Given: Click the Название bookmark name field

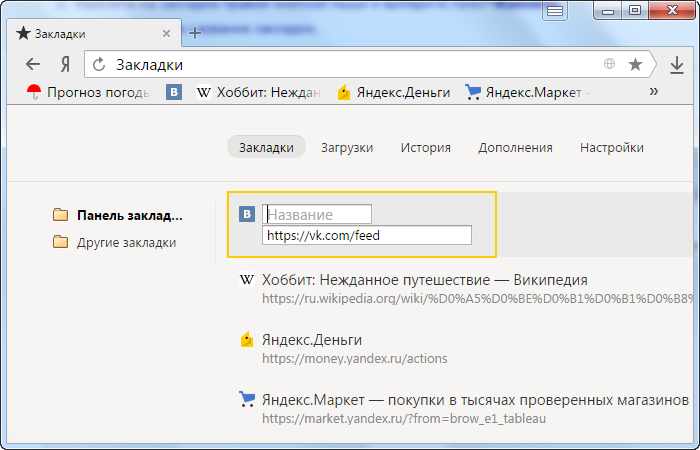Looking at the screenshot, I should pyautogui.click(x=317, y=214).
